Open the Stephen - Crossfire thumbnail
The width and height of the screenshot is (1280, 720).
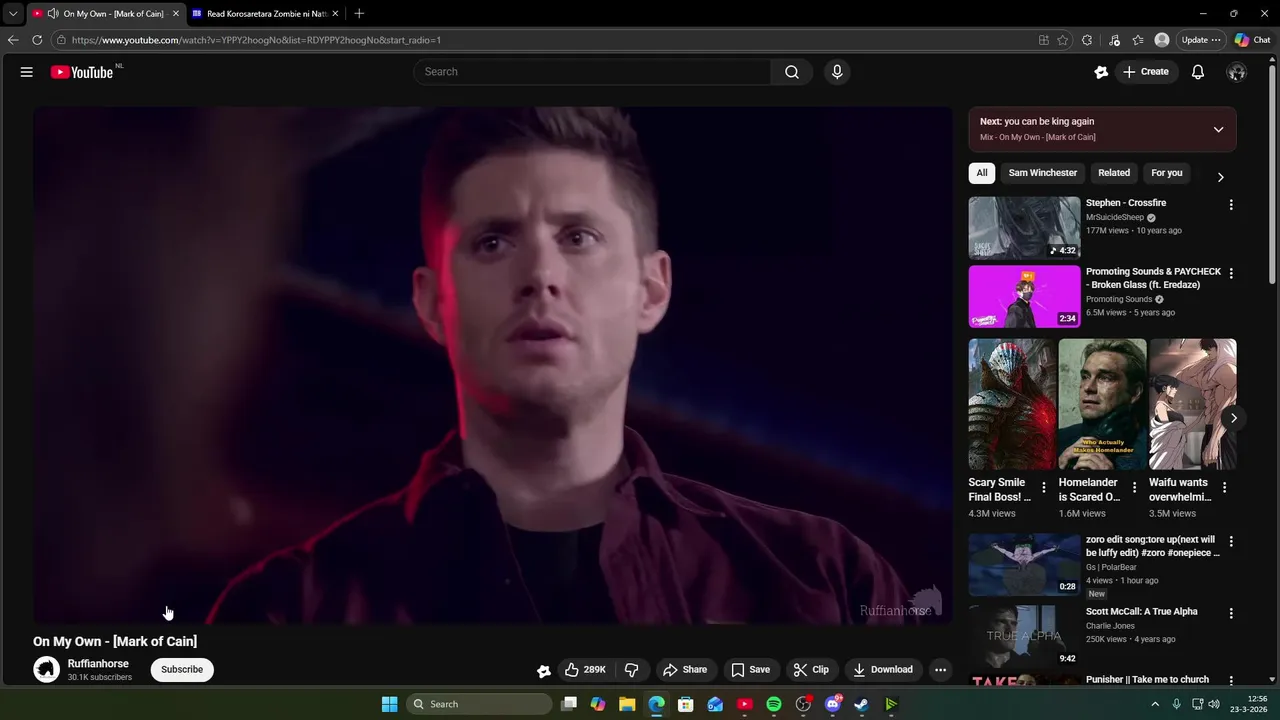[1024, 227]
